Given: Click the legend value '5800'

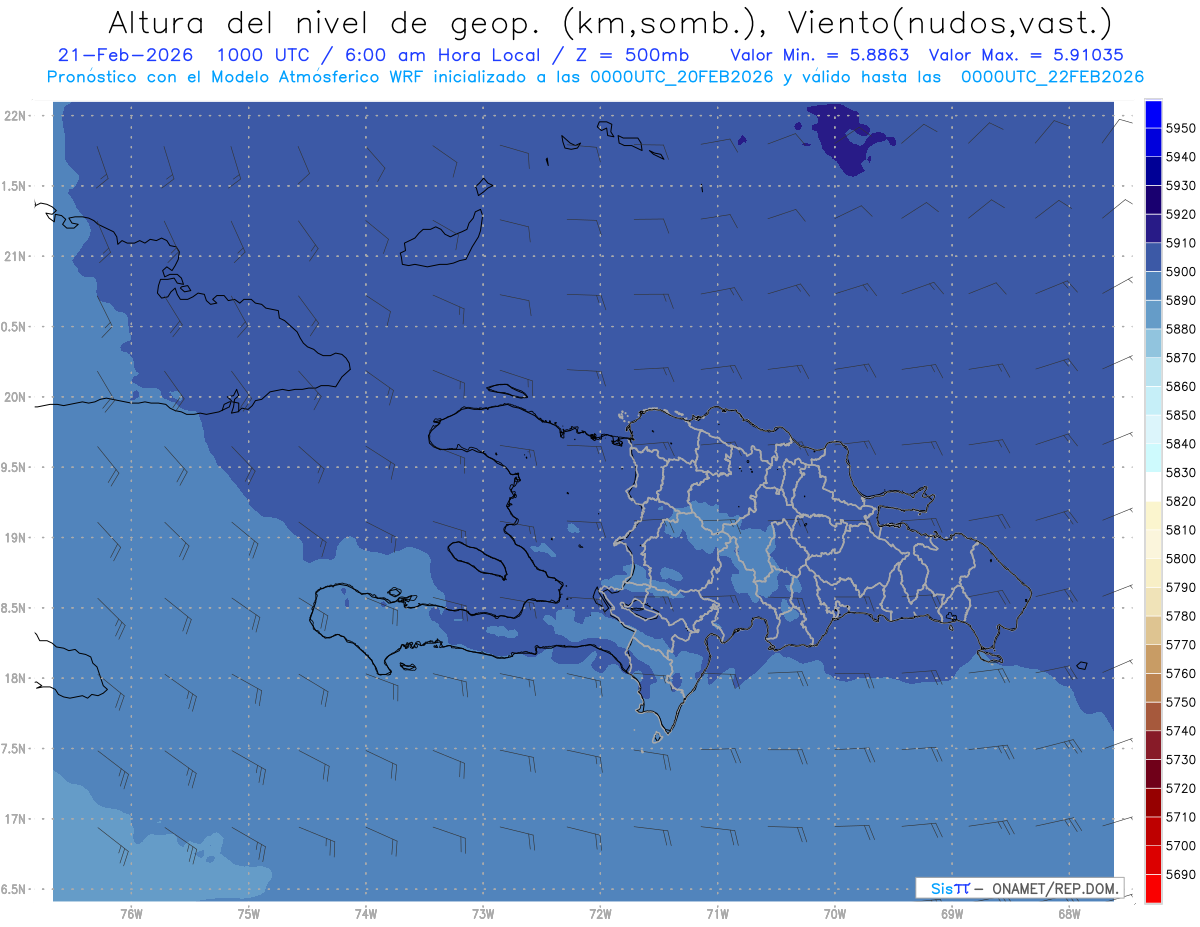Looking at the screenshot, I should pyautogui.click(x=1181, y=559).
